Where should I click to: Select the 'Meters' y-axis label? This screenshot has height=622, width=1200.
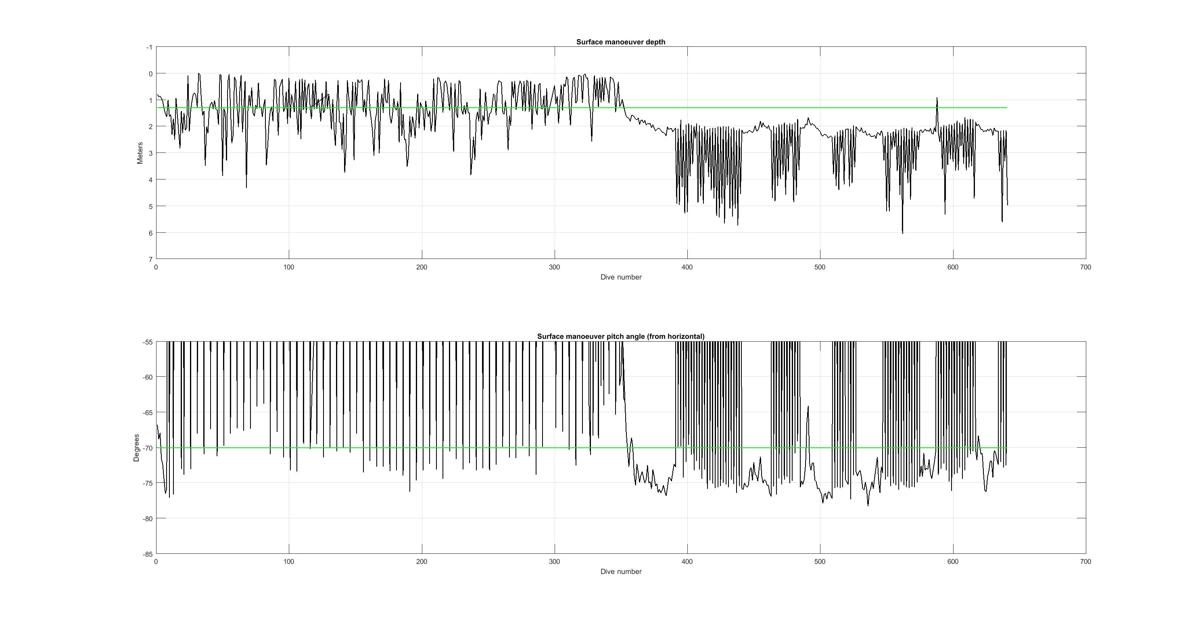point(141,153)
